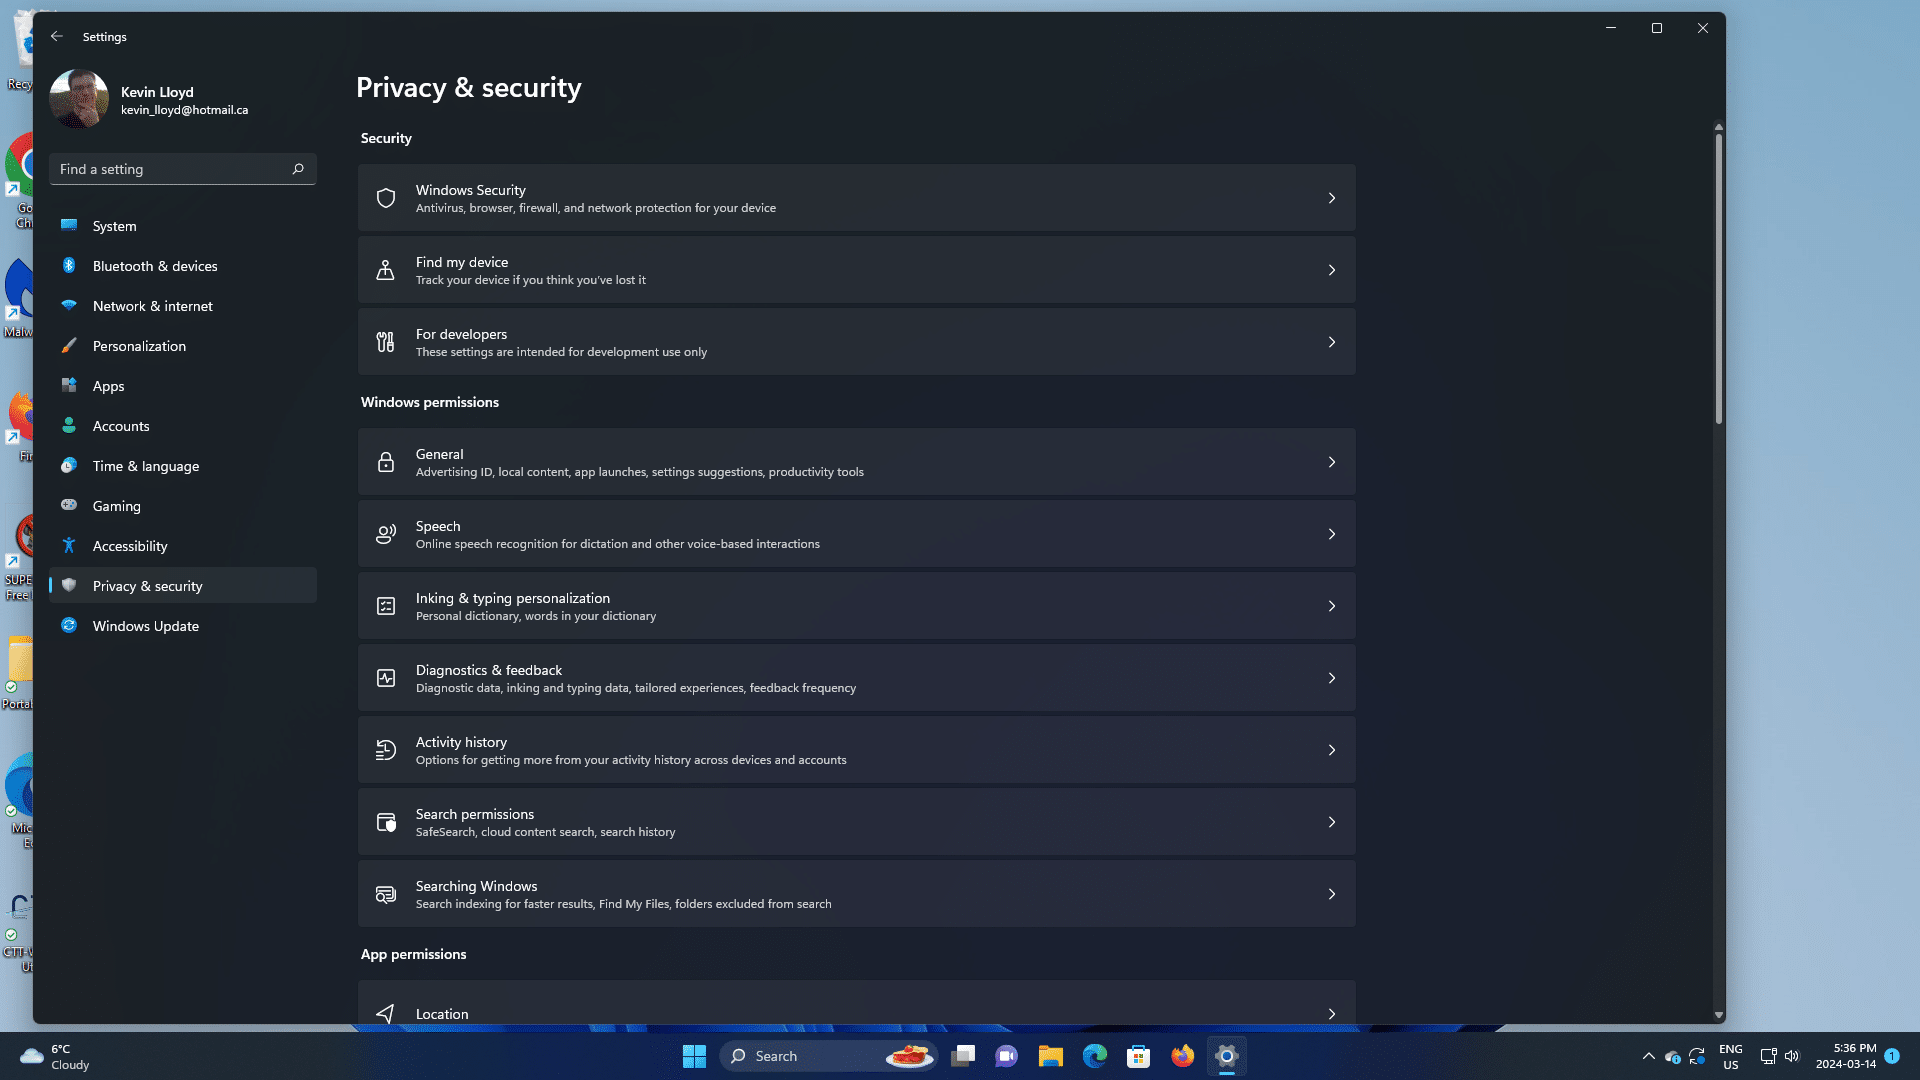Click the For developers icon
The height and width of the screenshot is (1080, 1920).
(x=385, y=341)
